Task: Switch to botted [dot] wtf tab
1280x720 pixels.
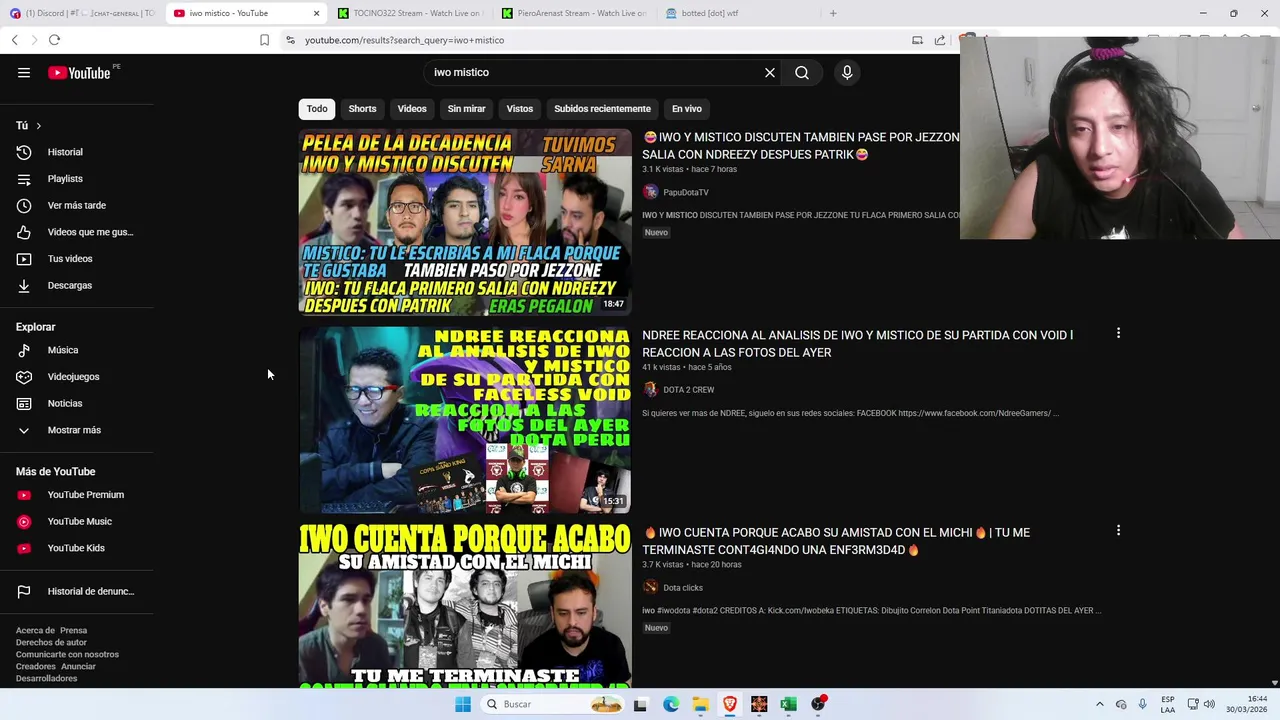Action: (738, 13)
